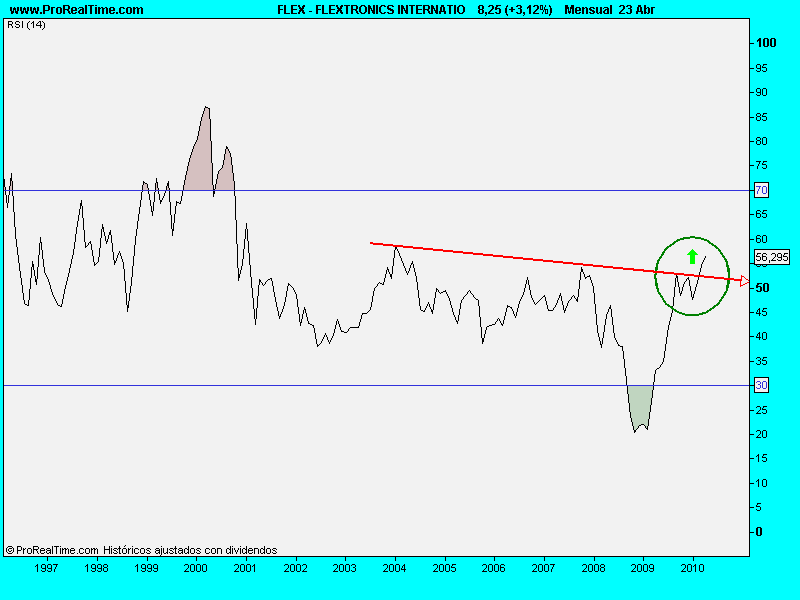Click the www.ProRealTime.com header link
The image size is (800, 600).
pos(77,10)
